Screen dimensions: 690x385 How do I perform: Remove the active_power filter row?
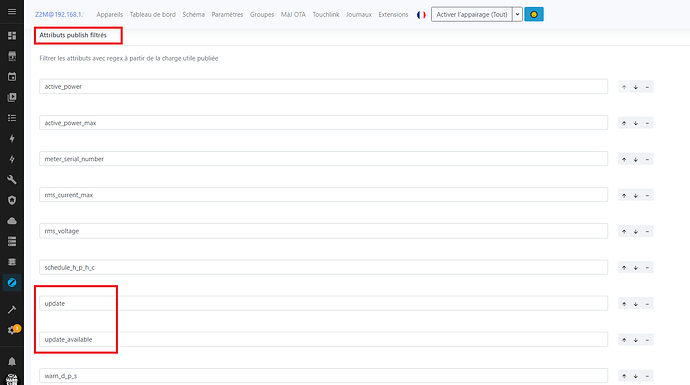tap(647, 87)
